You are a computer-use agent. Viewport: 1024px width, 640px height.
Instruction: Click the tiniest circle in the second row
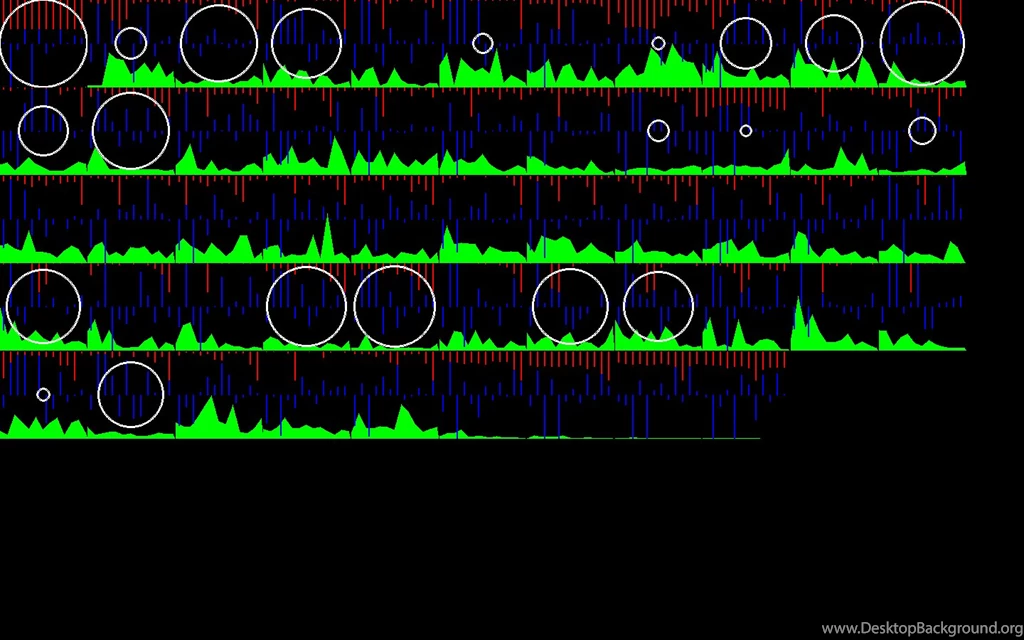[746, 131]
